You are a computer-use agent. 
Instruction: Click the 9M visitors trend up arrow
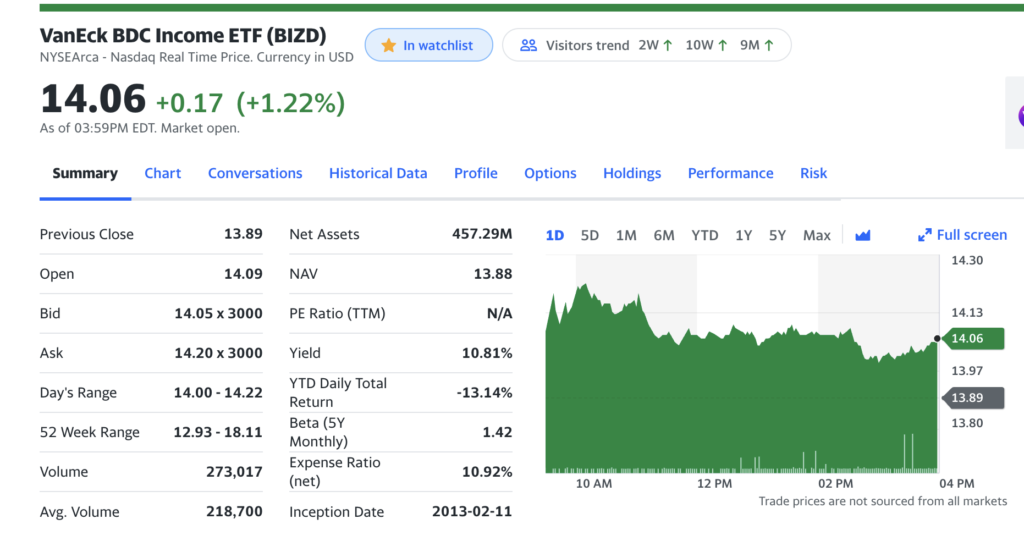click(769, 45)
